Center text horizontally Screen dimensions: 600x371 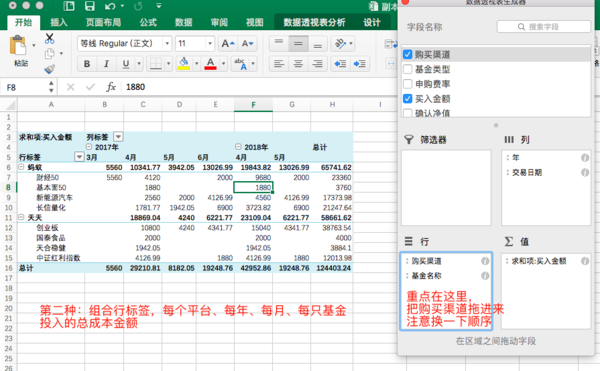click(298, 64)
